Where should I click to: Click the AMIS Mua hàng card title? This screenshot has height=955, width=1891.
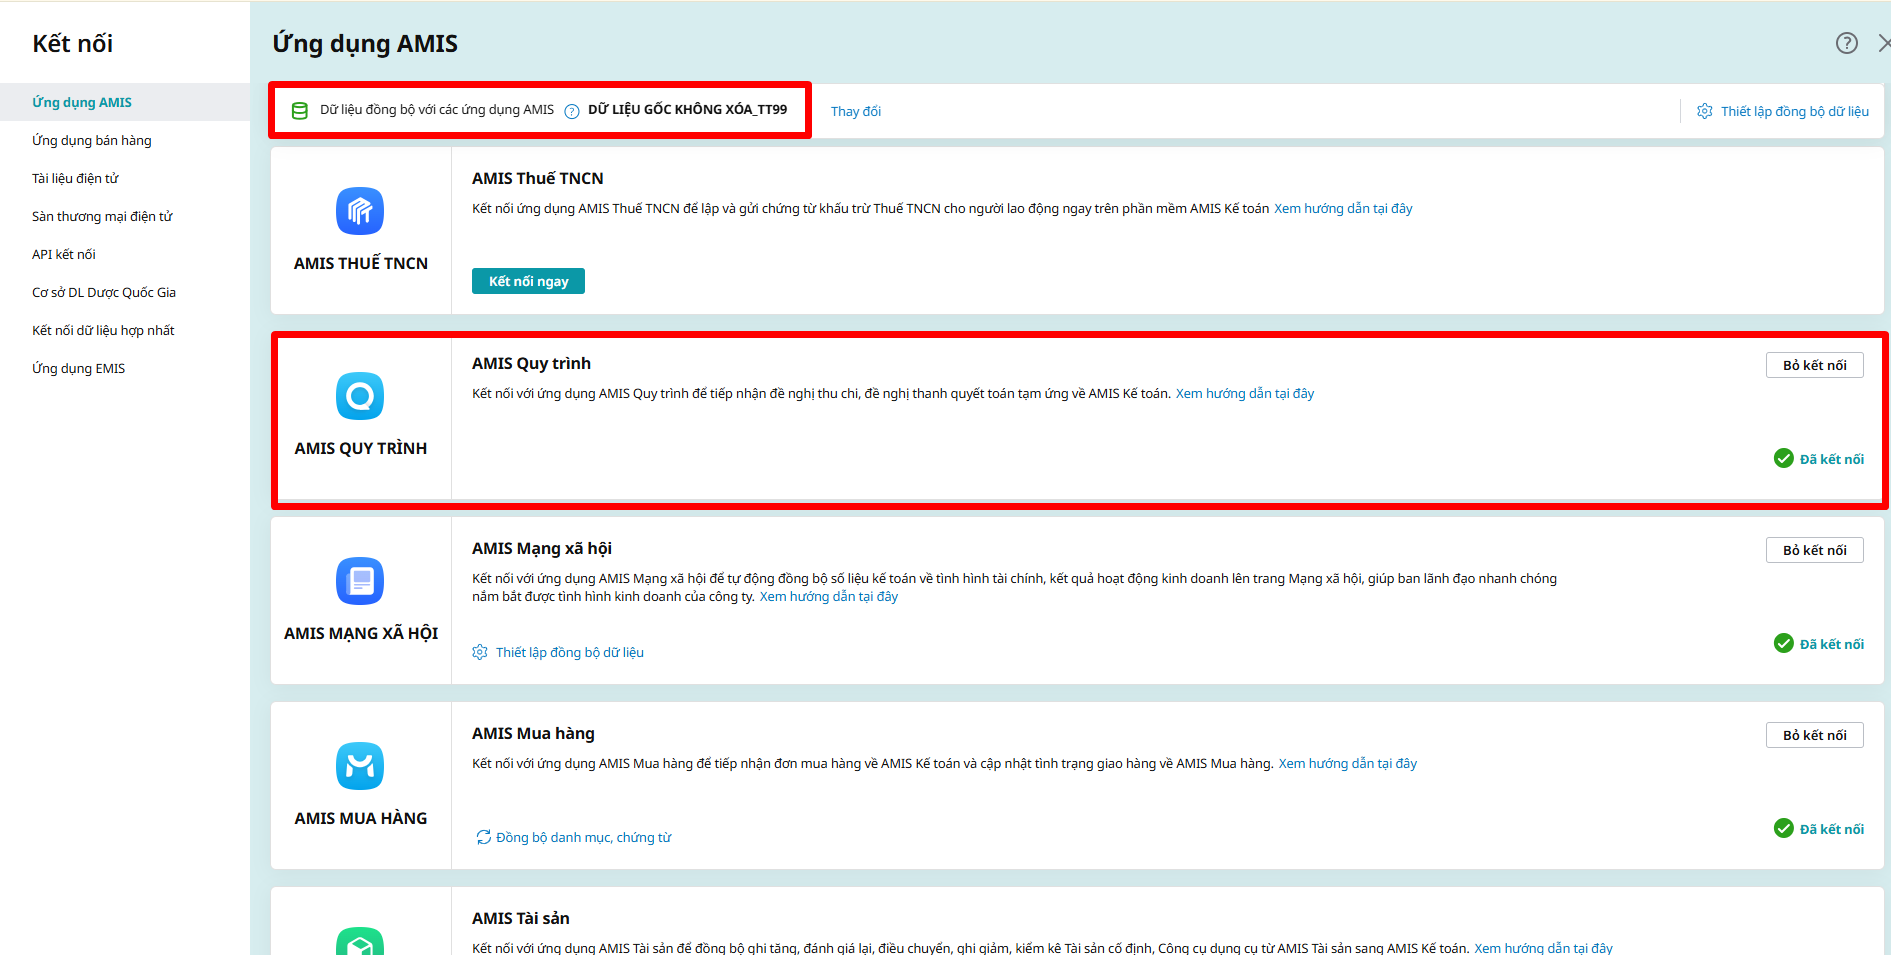pyautogui.click(x=533, y=733)
